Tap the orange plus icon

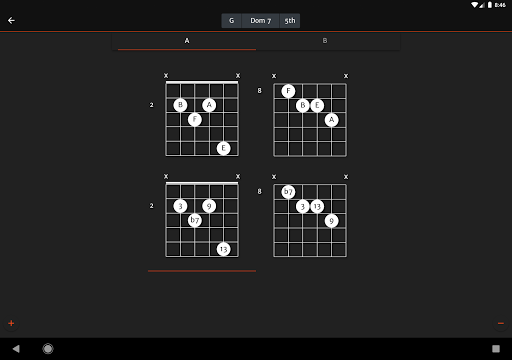point(11,323)
